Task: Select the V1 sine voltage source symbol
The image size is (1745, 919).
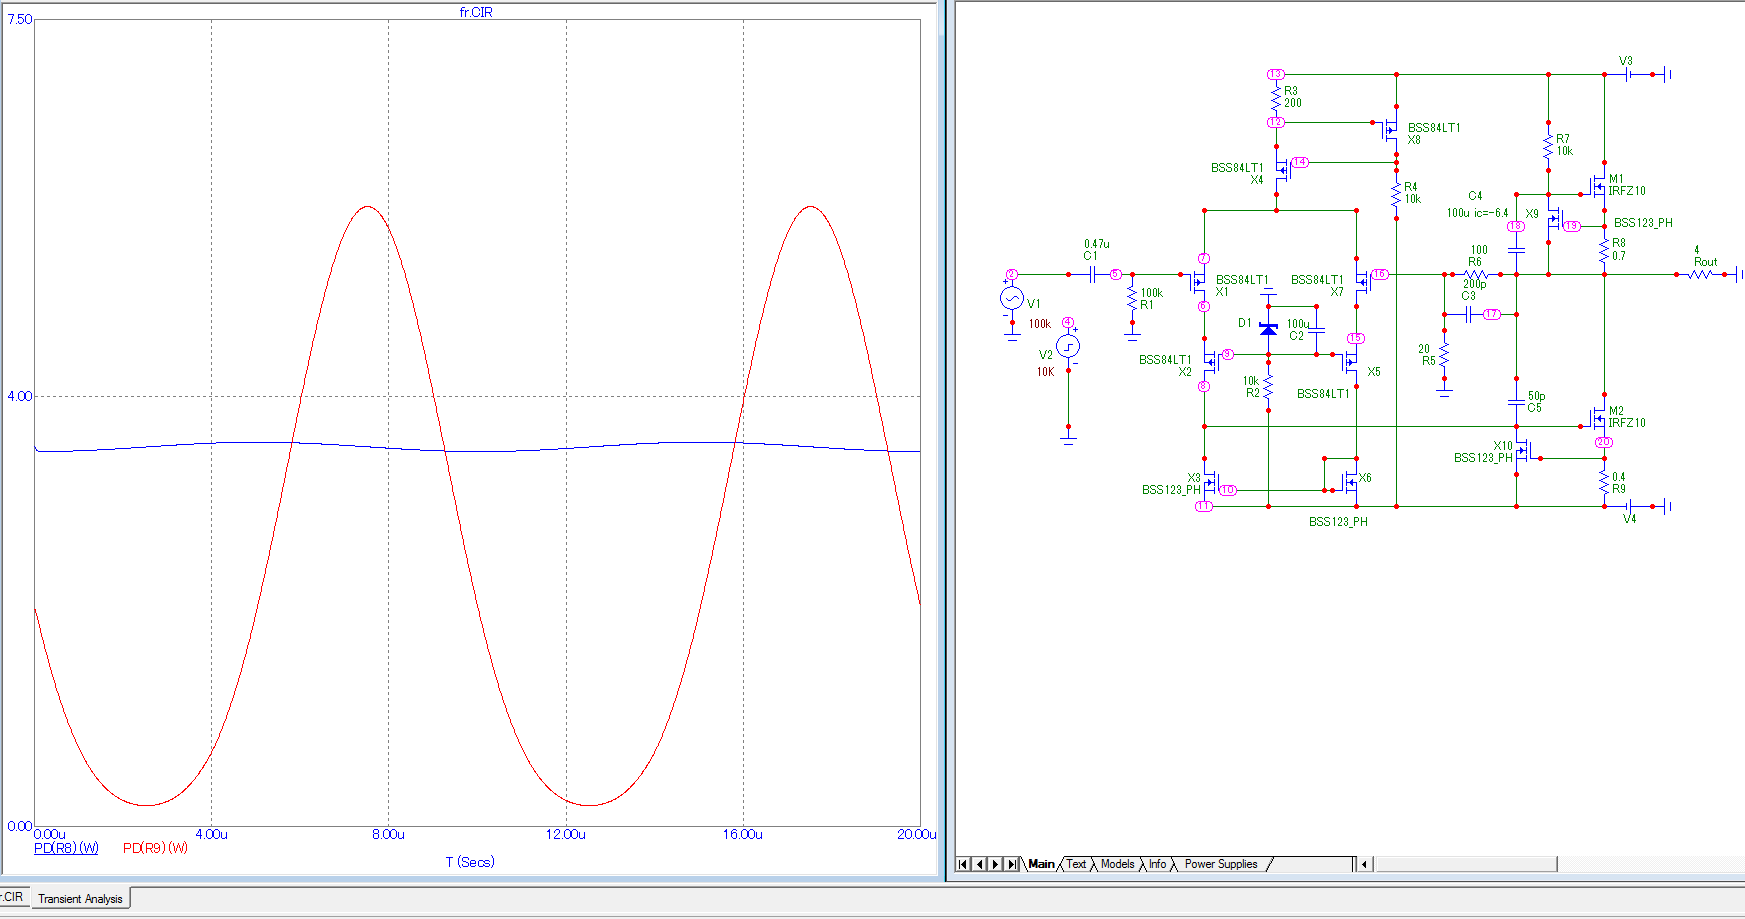Action: point(1011,298)
